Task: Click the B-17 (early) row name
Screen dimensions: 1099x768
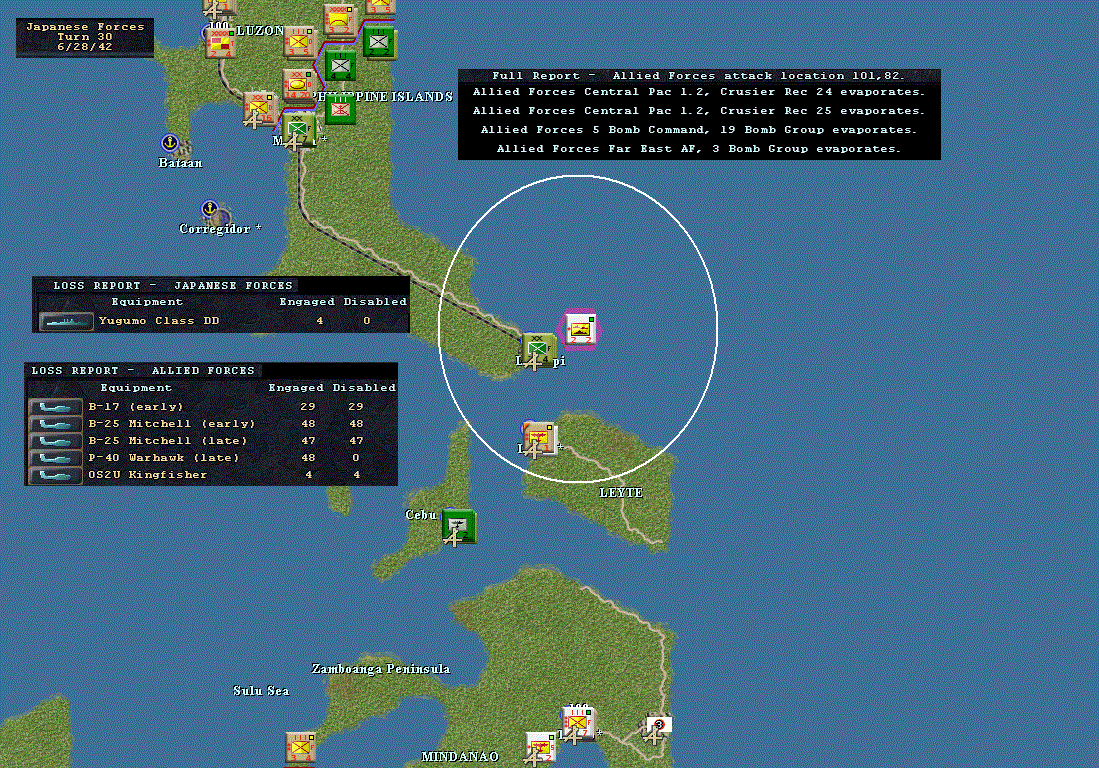Action: [x=135, y=406]
